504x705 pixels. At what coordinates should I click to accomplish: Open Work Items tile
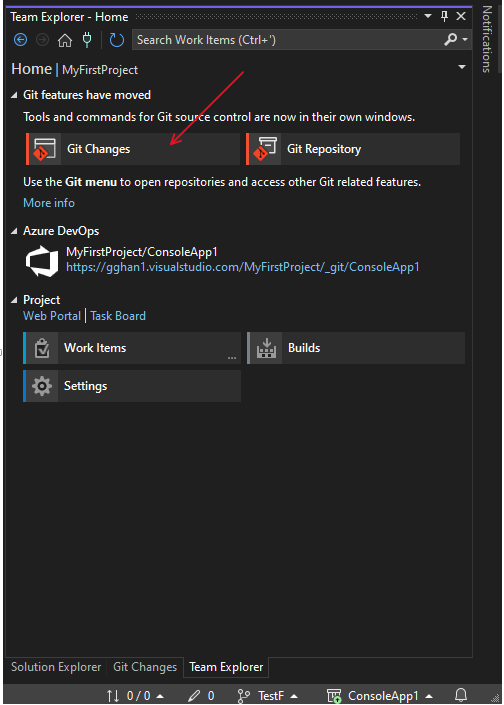pos(132,348)
